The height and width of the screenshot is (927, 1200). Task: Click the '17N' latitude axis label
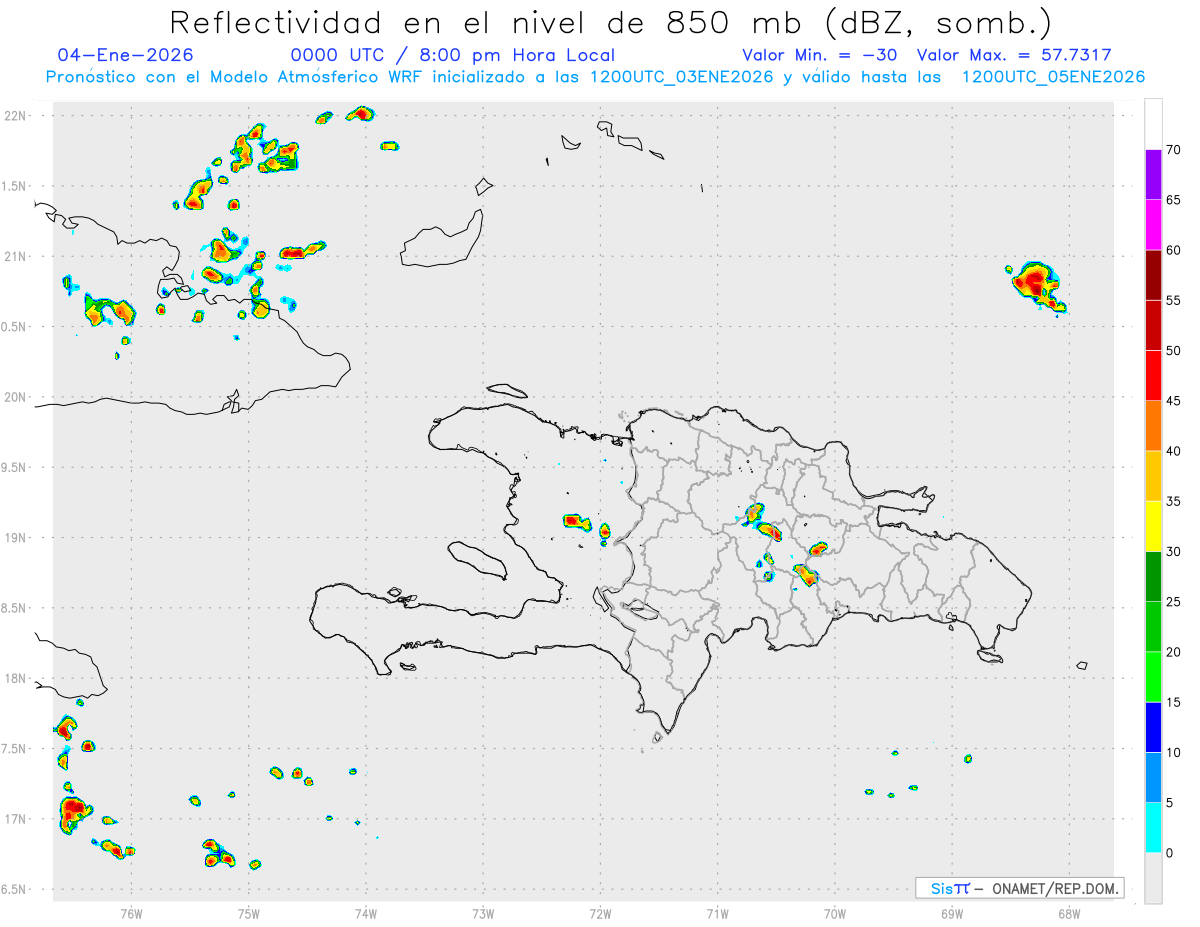point(16,819)
